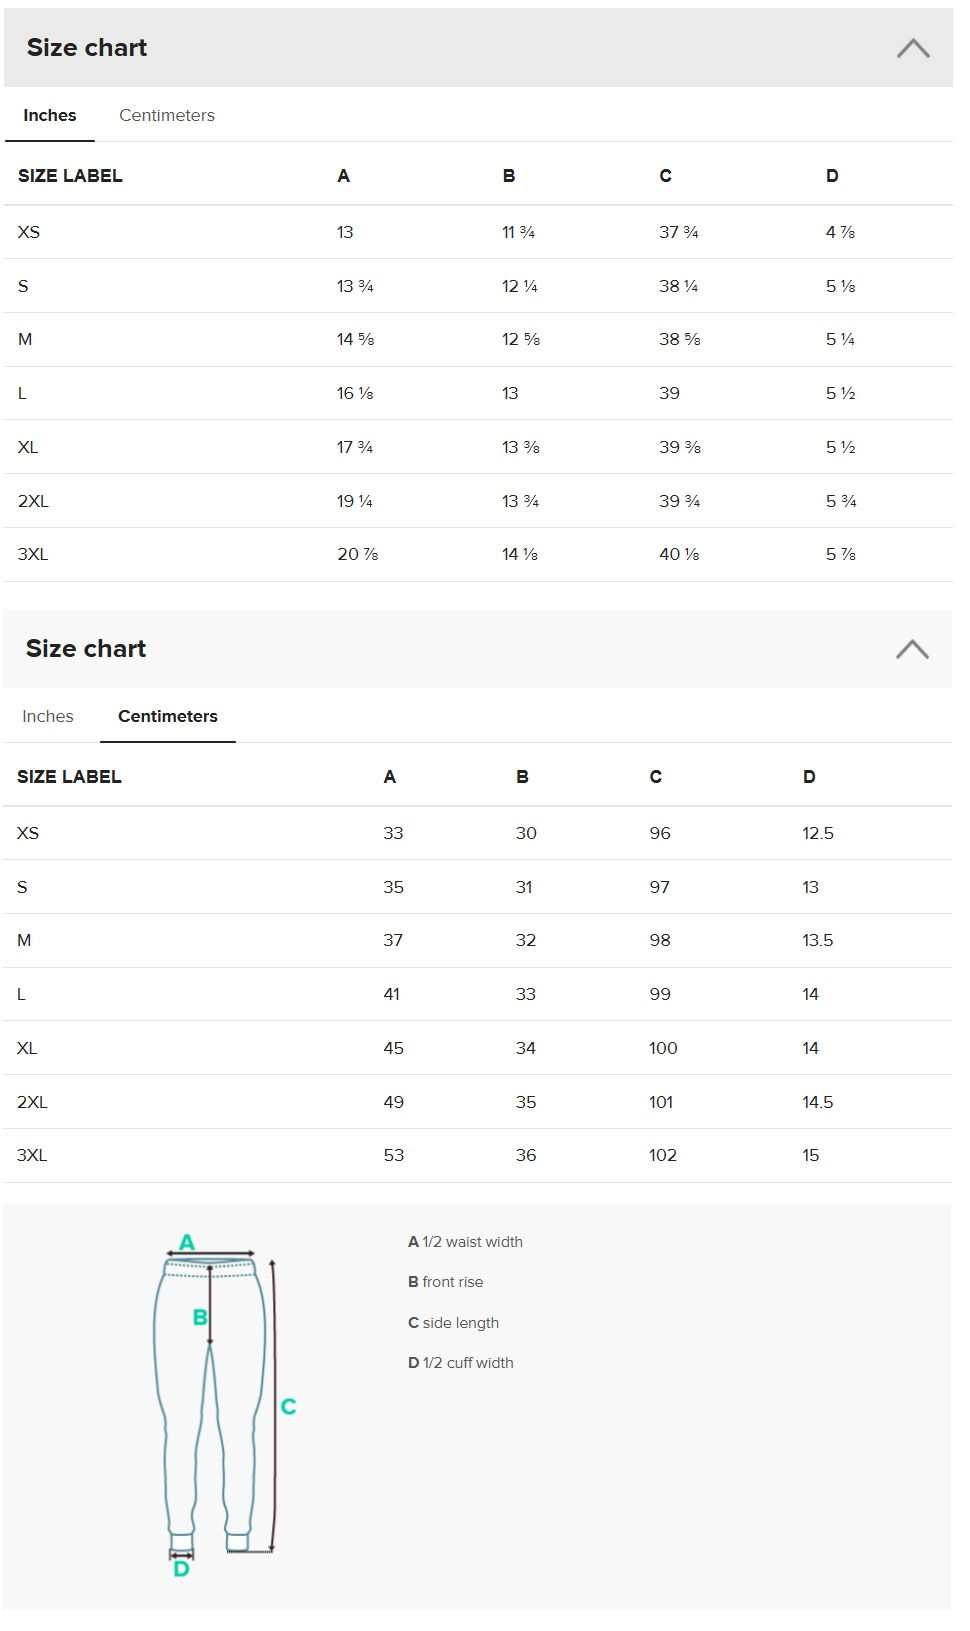Select the Centimeters tab on the second chart
Screen dimensions: 970x1631
(167, 716)
